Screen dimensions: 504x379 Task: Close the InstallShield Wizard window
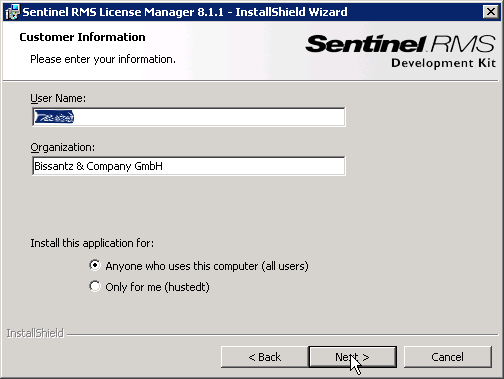point(491,12)
